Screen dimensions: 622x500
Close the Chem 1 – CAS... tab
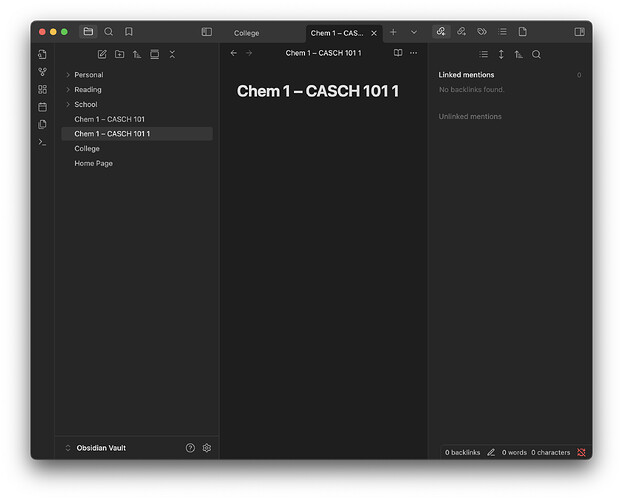374,33
